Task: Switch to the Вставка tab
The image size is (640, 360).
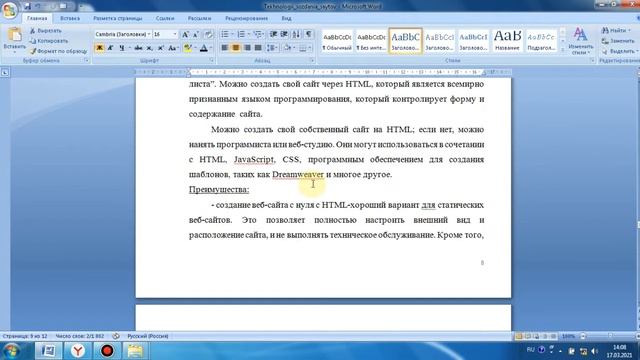Action: (x=70, y=18)
